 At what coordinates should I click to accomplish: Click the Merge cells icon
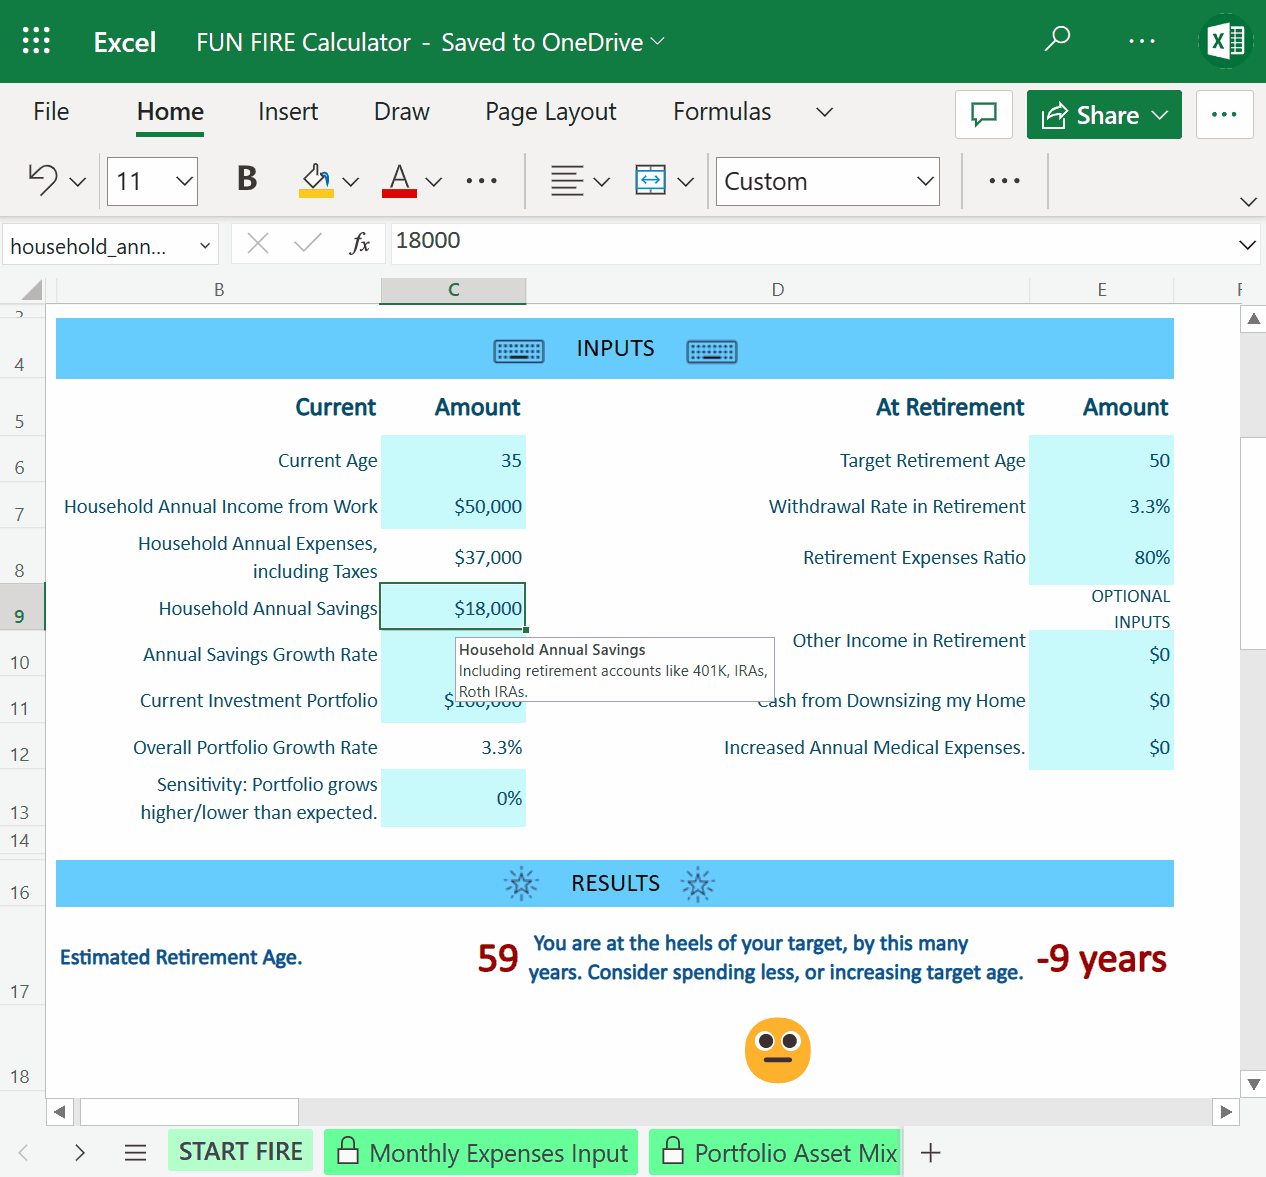pyautogui.click(x=651, y=181)
